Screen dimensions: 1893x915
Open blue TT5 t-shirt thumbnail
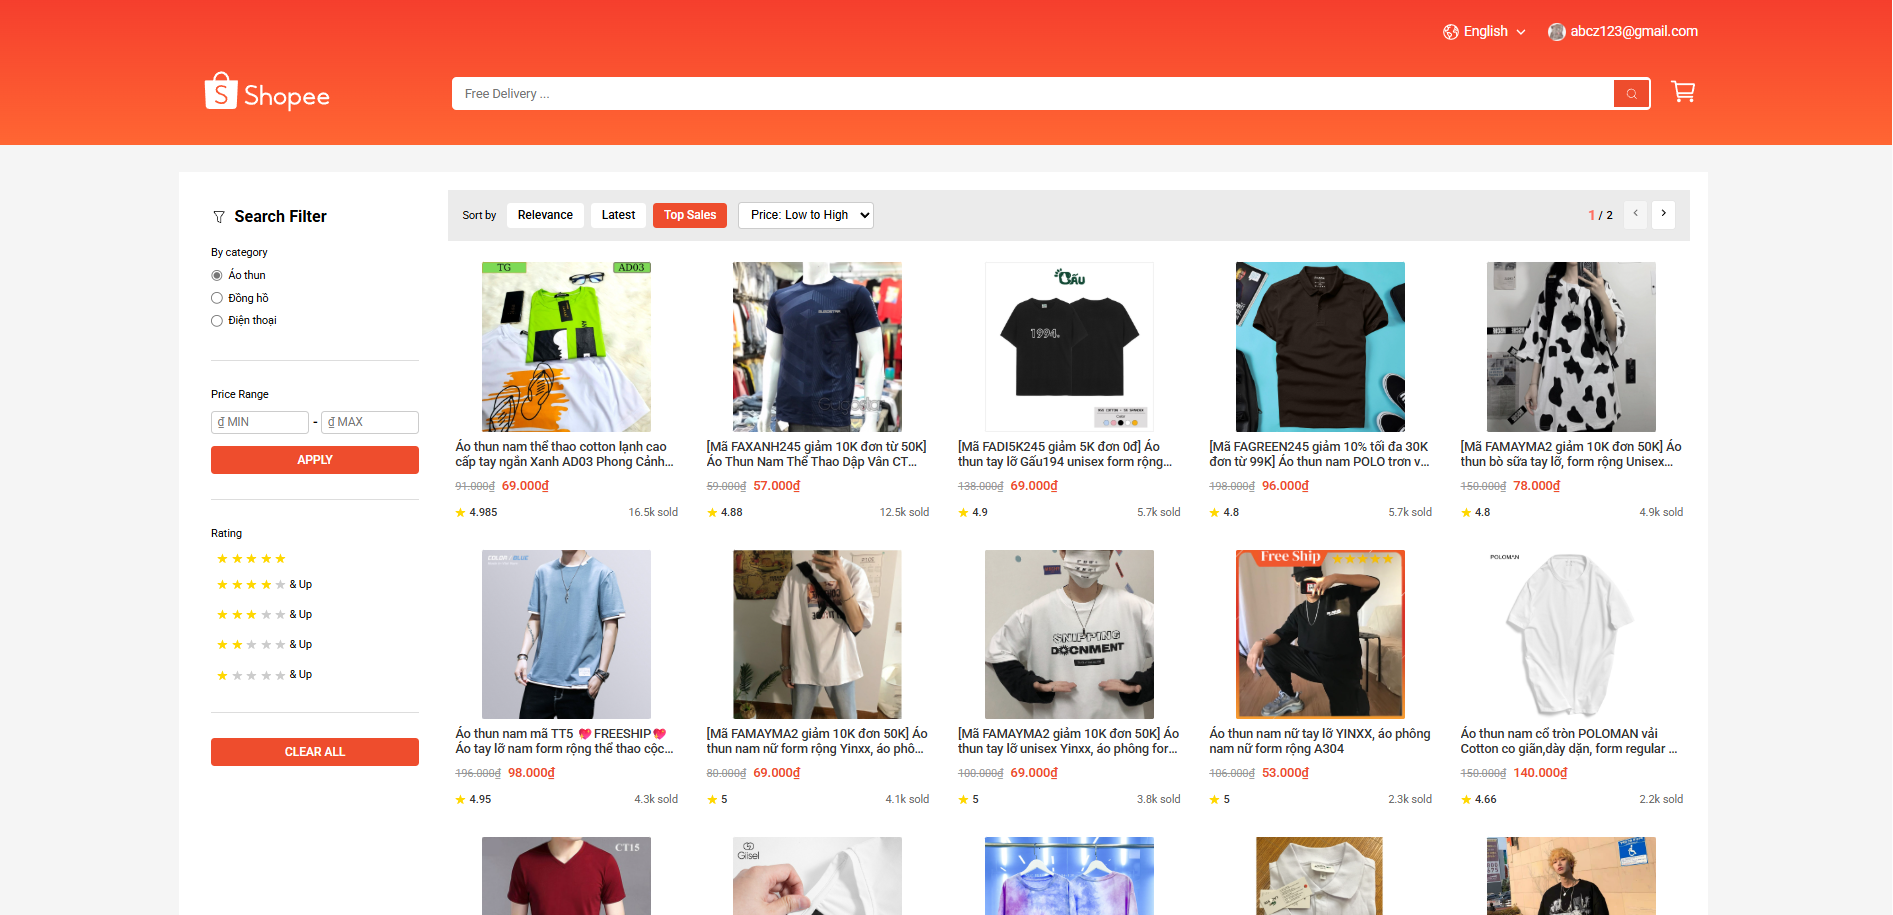pos(566,634)
